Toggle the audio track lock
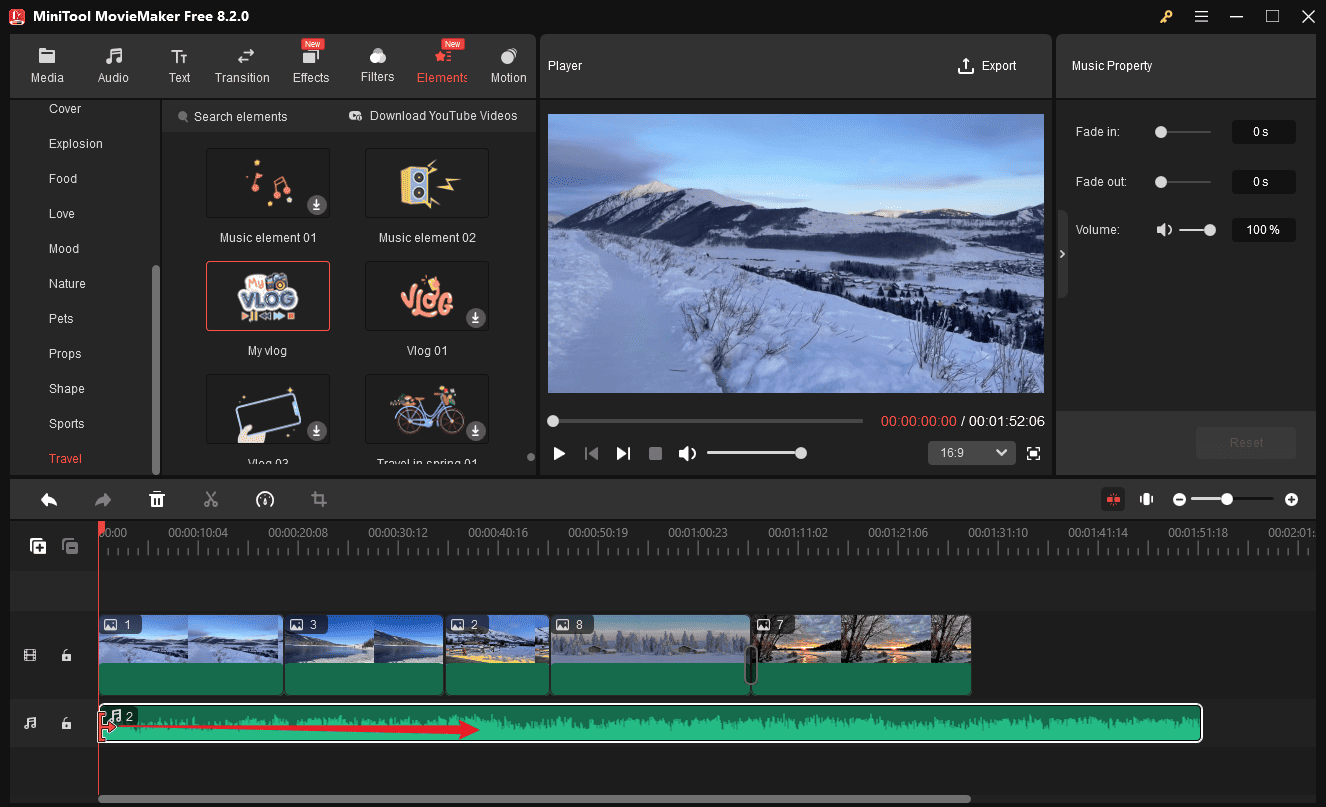The image size is (1326, 807). click(x=66, y=723)
